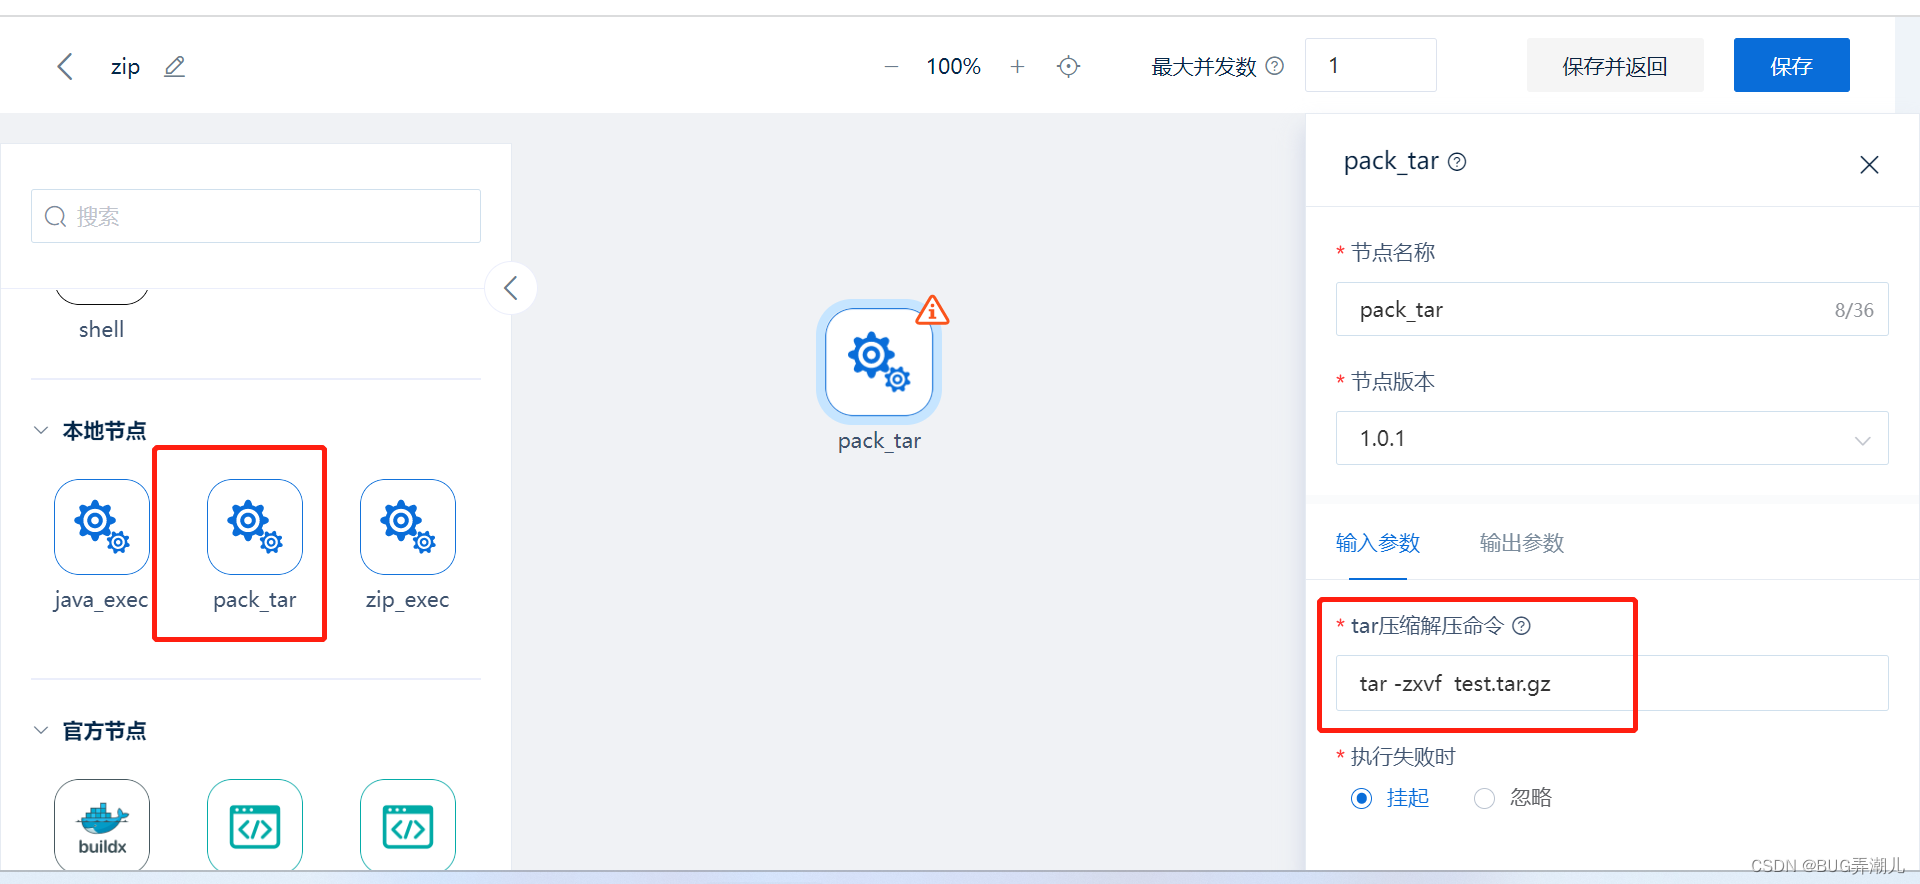The image size is (1920, 884).
Task: Select the zip_exec node icon
Action: (x=408, y=527)
